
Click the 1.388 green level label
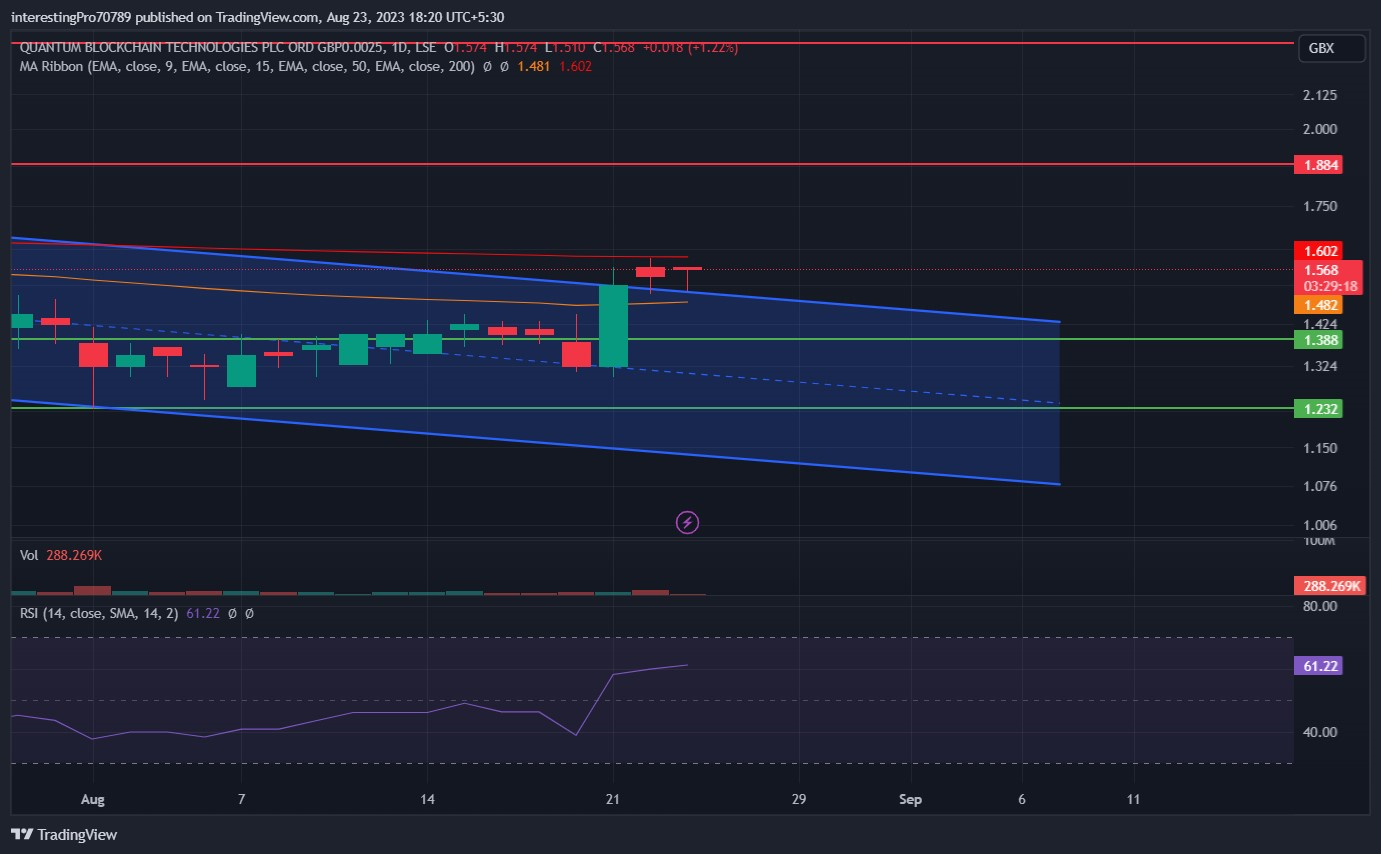pos(1317,340)
